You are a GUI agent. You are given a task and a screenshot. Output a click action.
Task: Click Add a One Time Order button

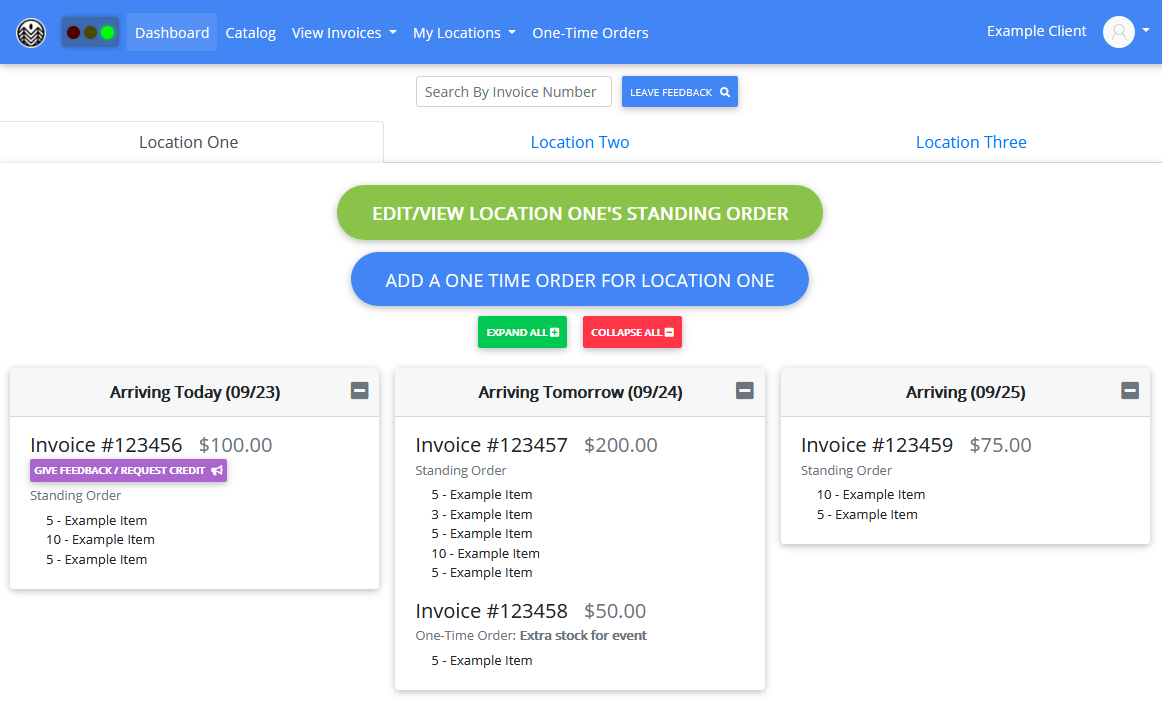click(580, 280)
